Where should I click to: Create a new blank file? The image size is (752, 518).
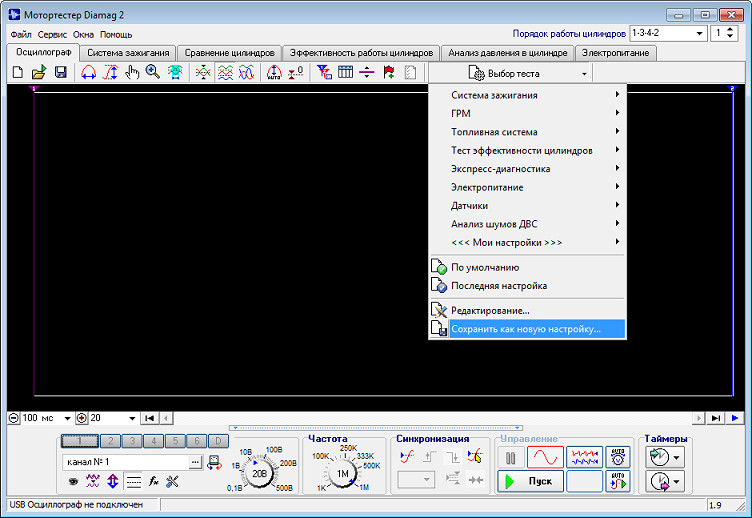17,72
